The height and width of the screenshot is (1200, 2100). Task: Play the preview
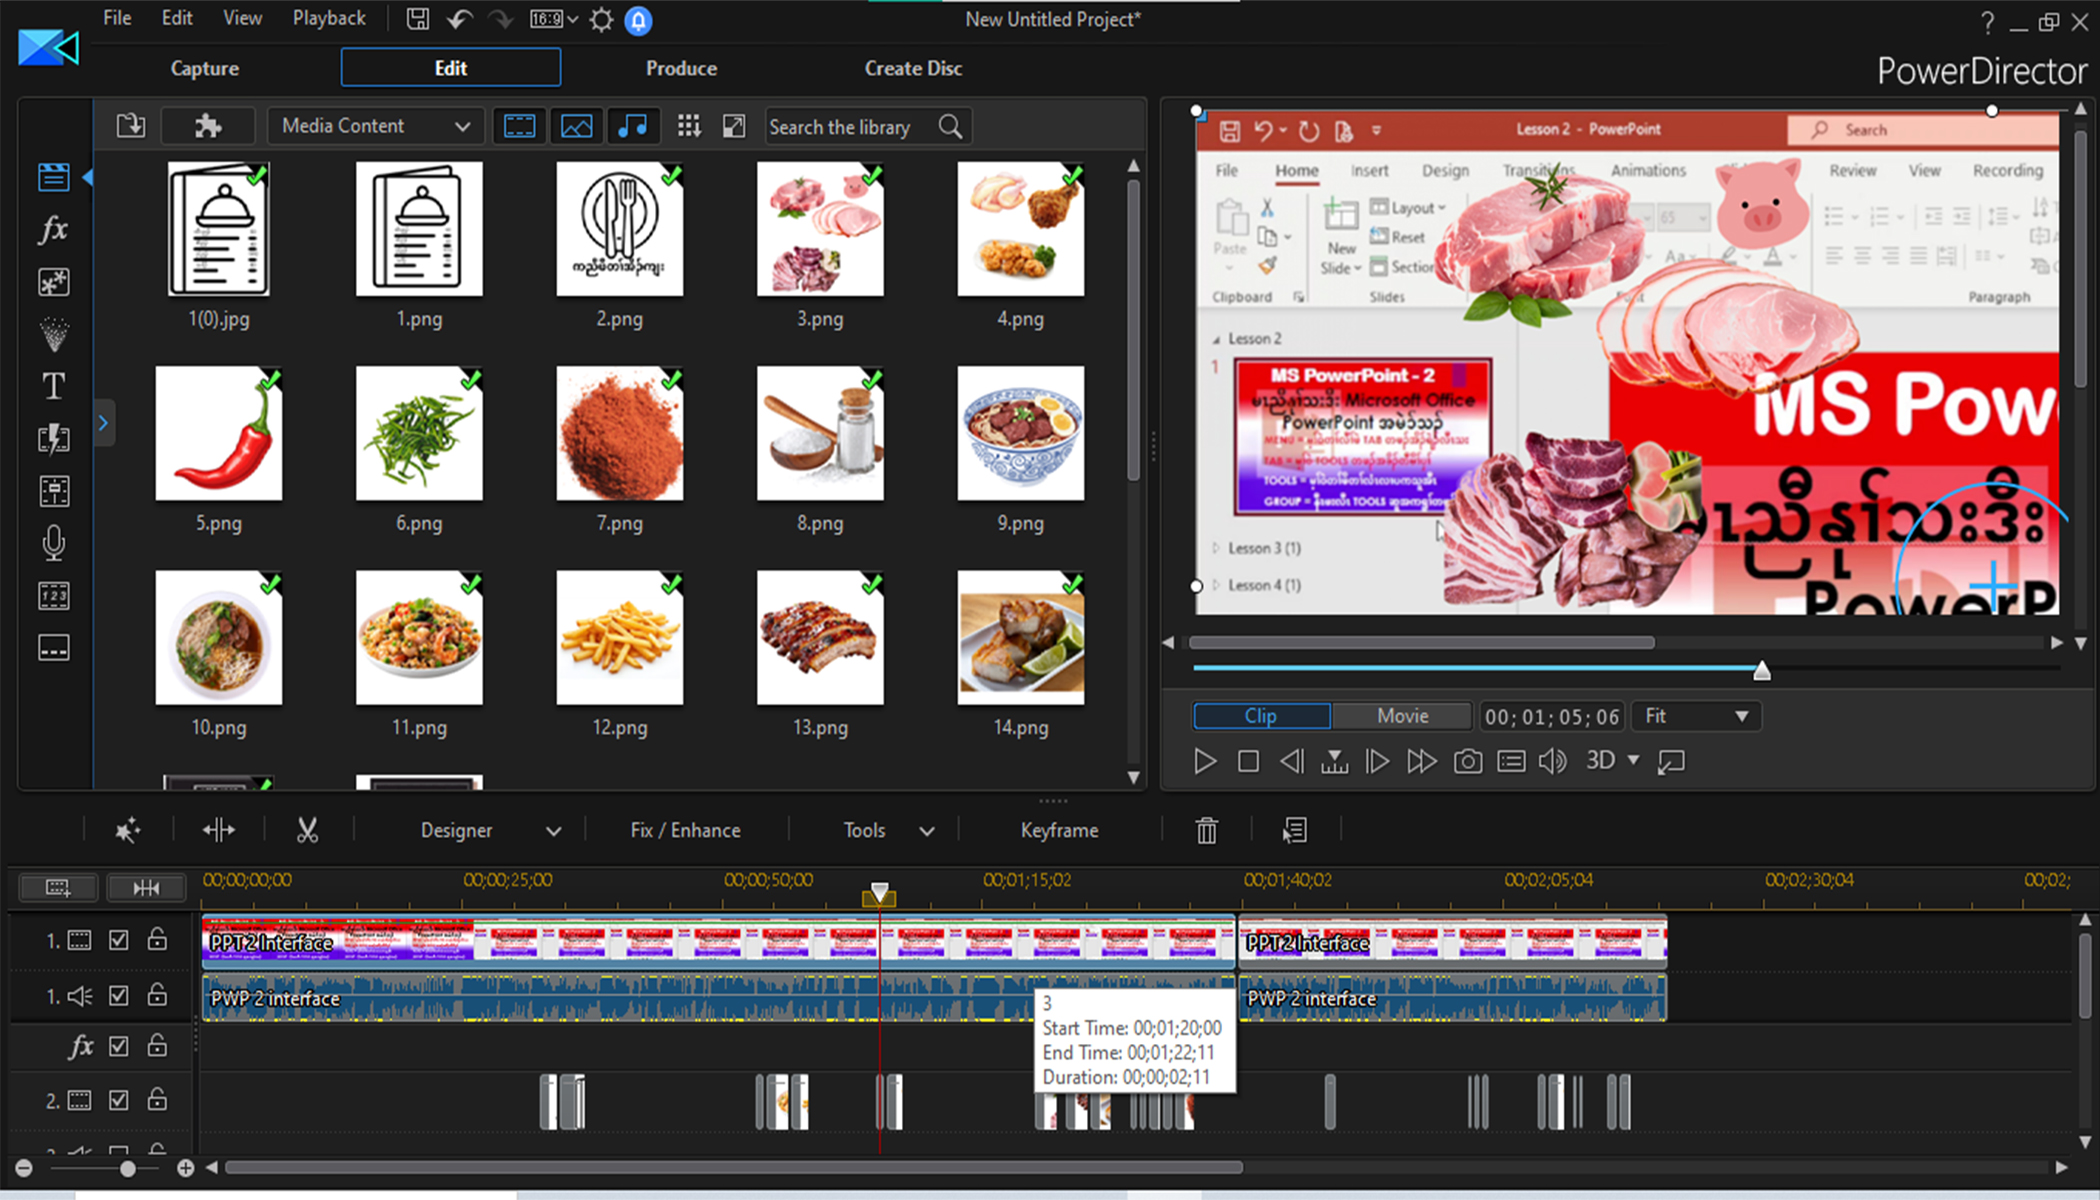point(1205,761)
